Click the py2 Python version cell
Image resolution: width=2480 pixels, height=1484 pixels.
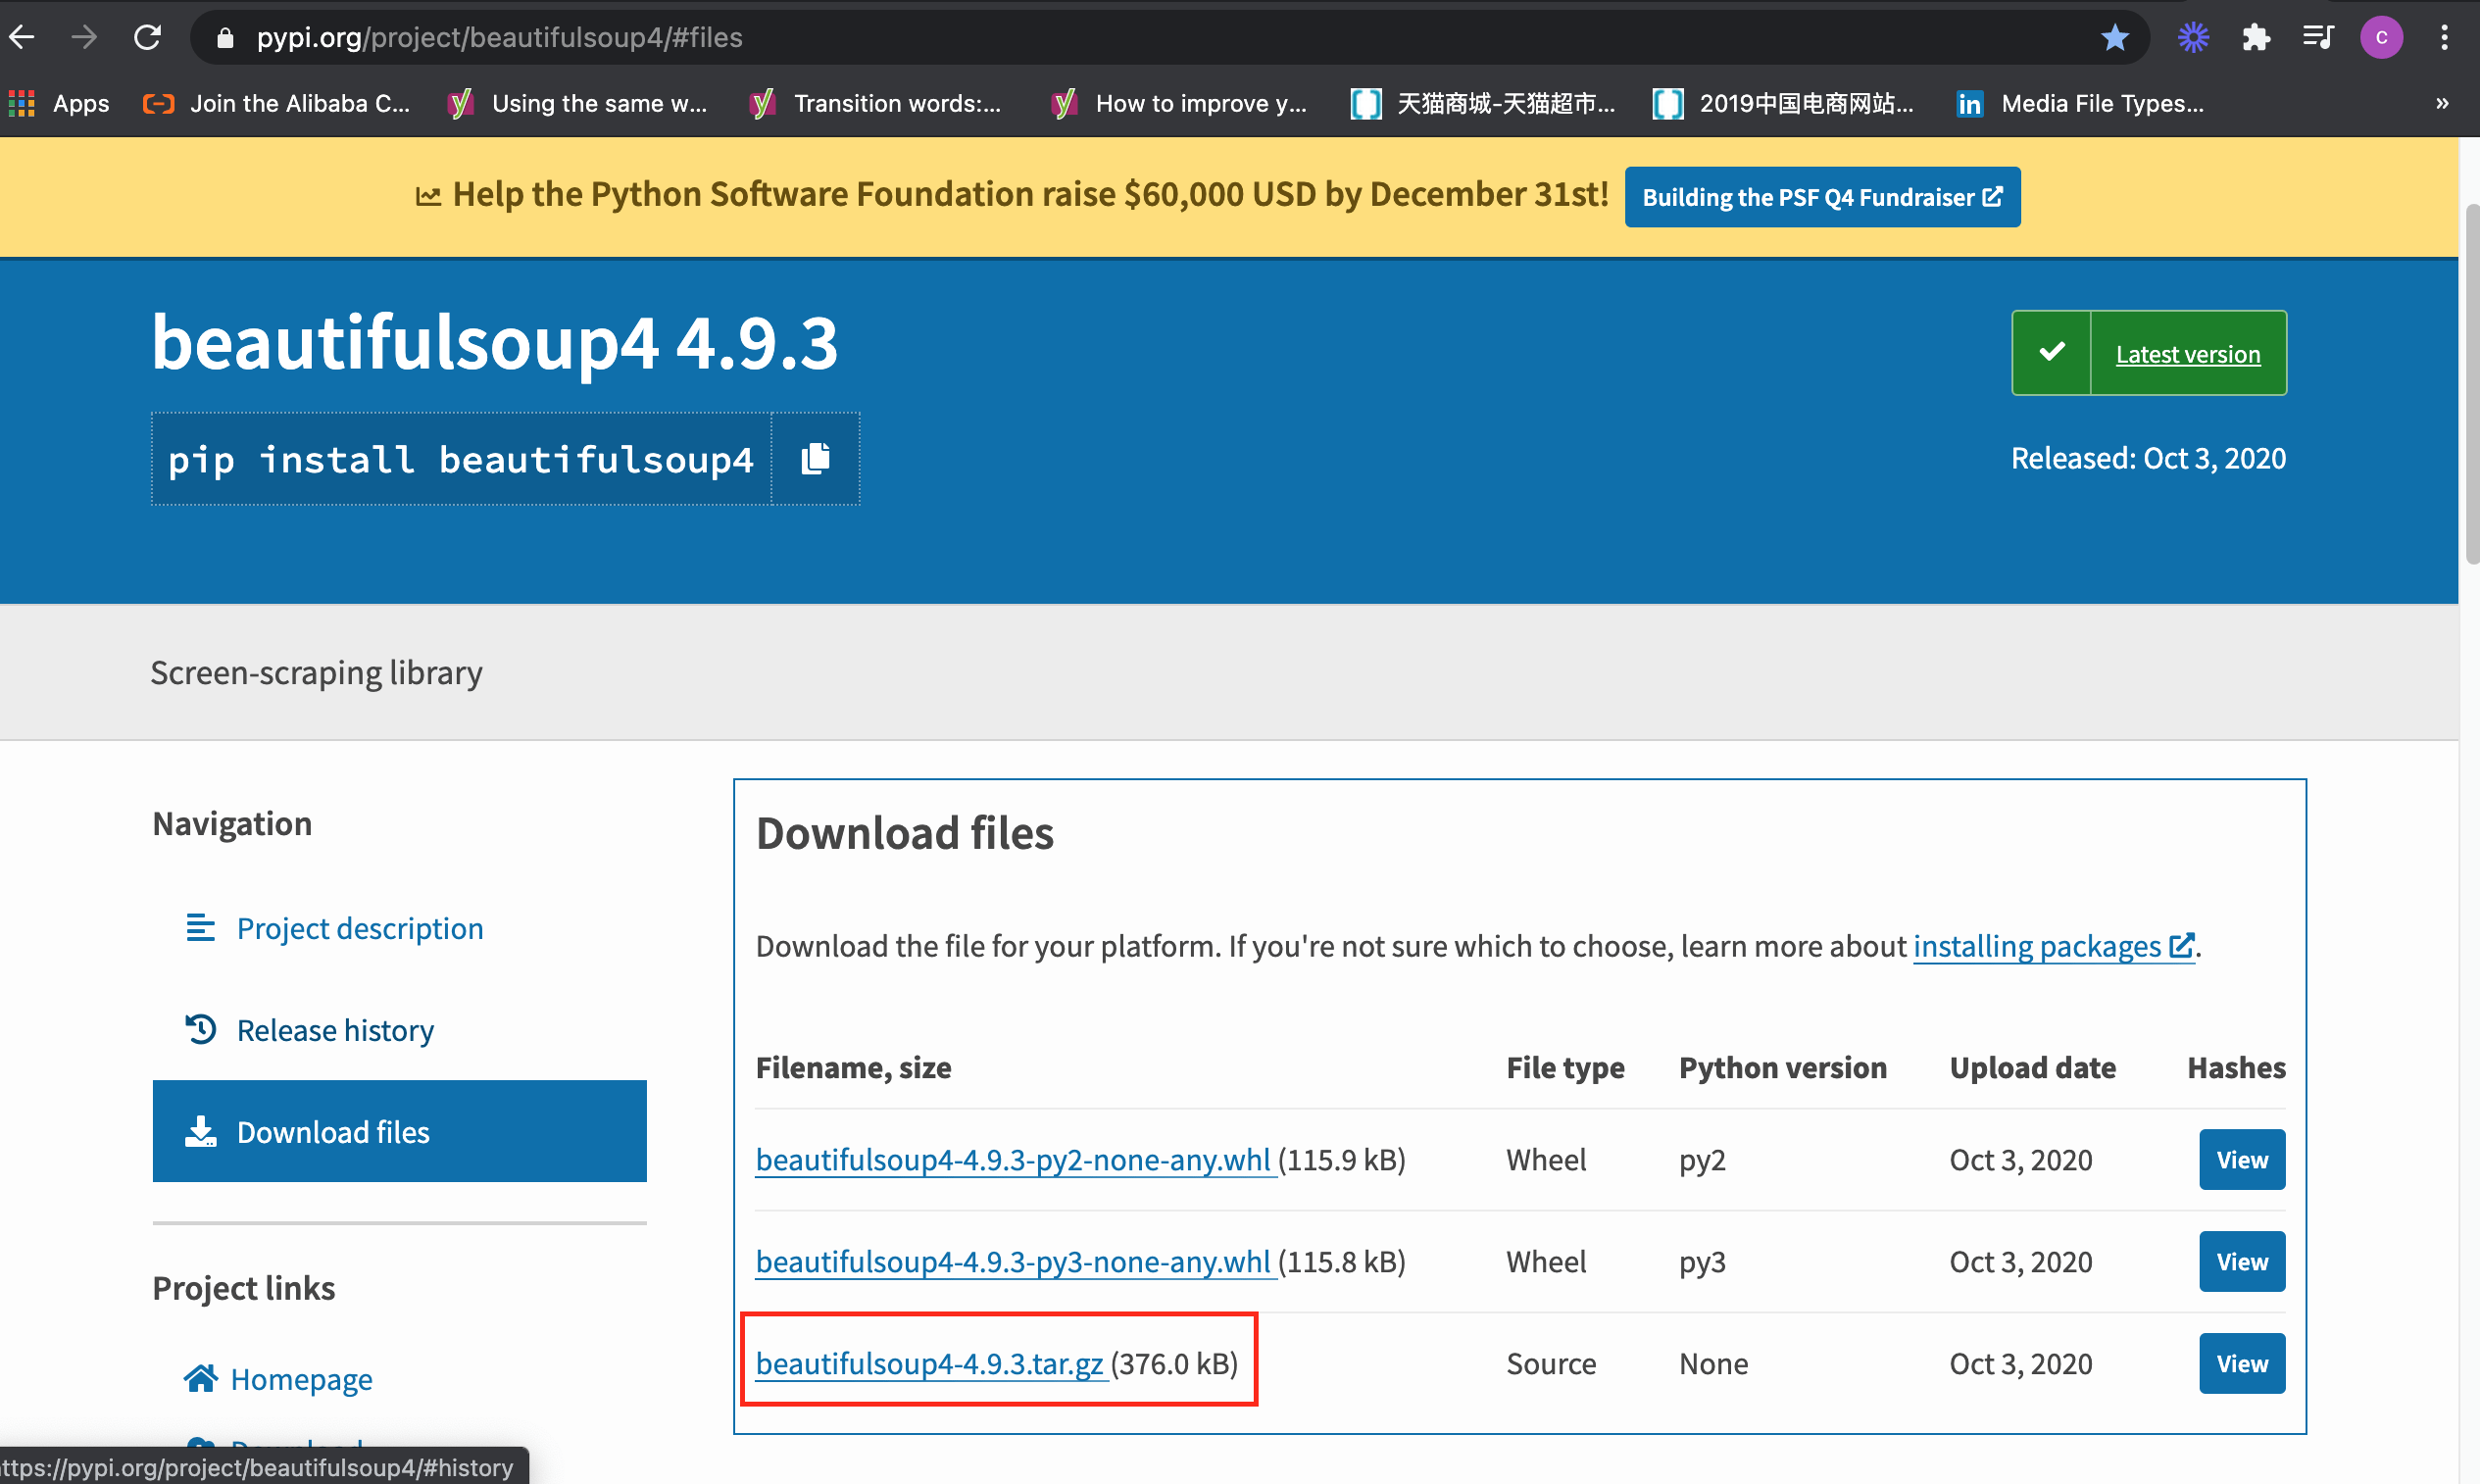point(1702,1161)
